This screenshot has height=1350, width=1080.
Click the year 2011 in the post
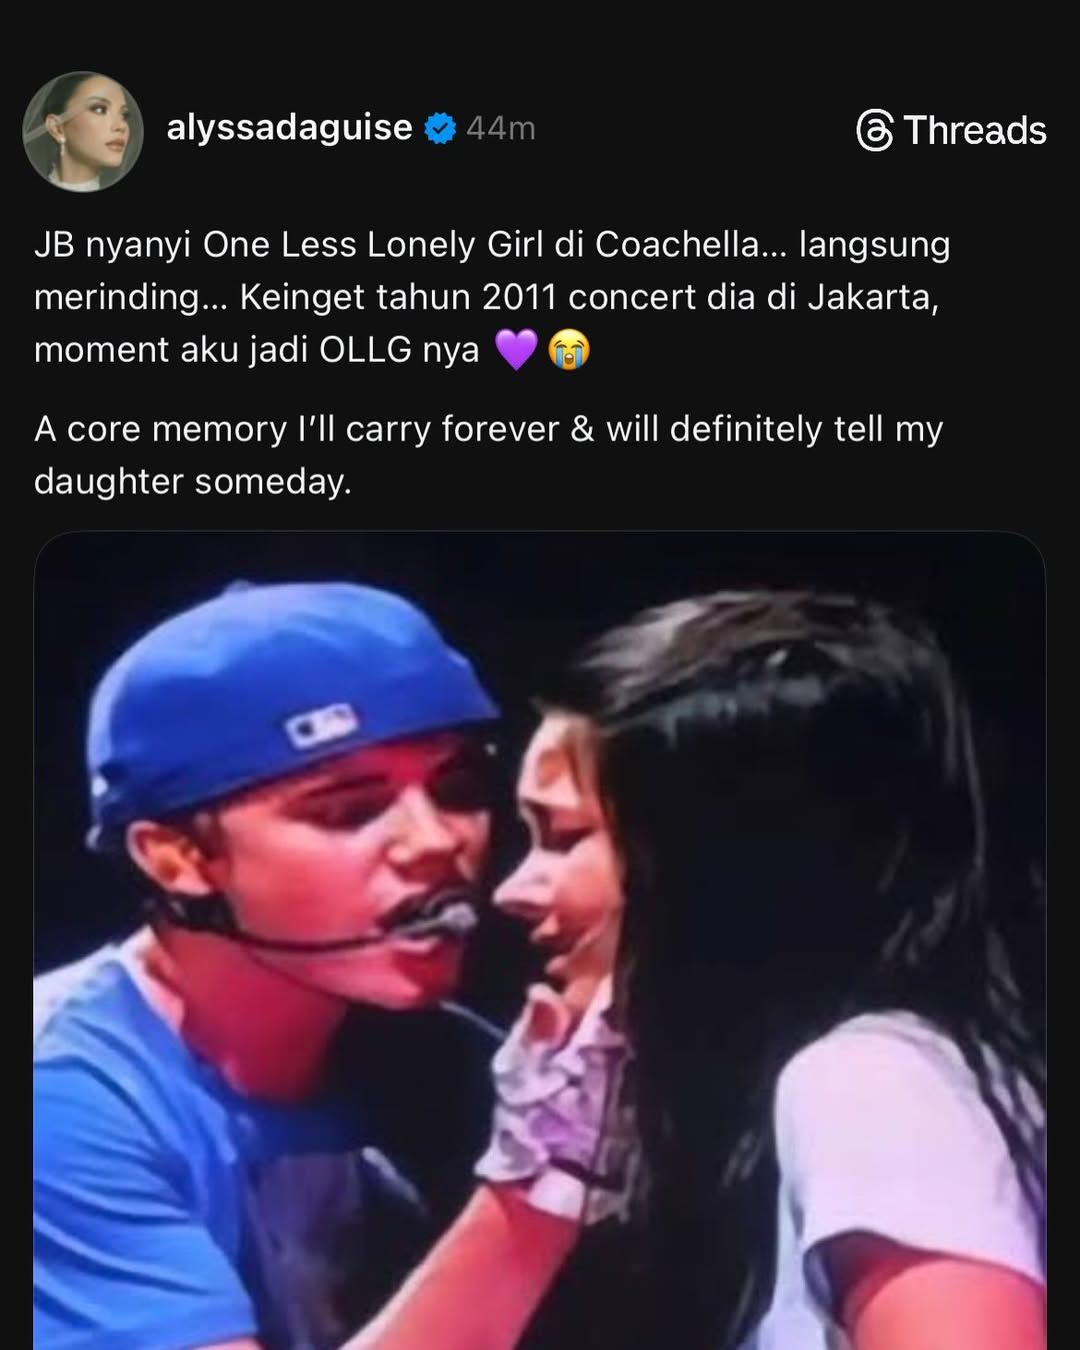[x=518, y=297]
